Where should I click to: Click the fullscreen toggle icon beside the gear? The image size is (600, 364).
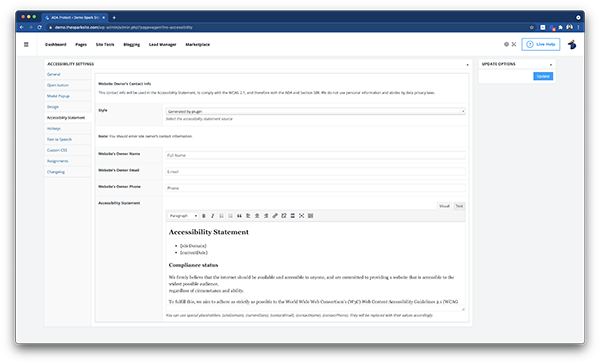click(x=514, y=44)
